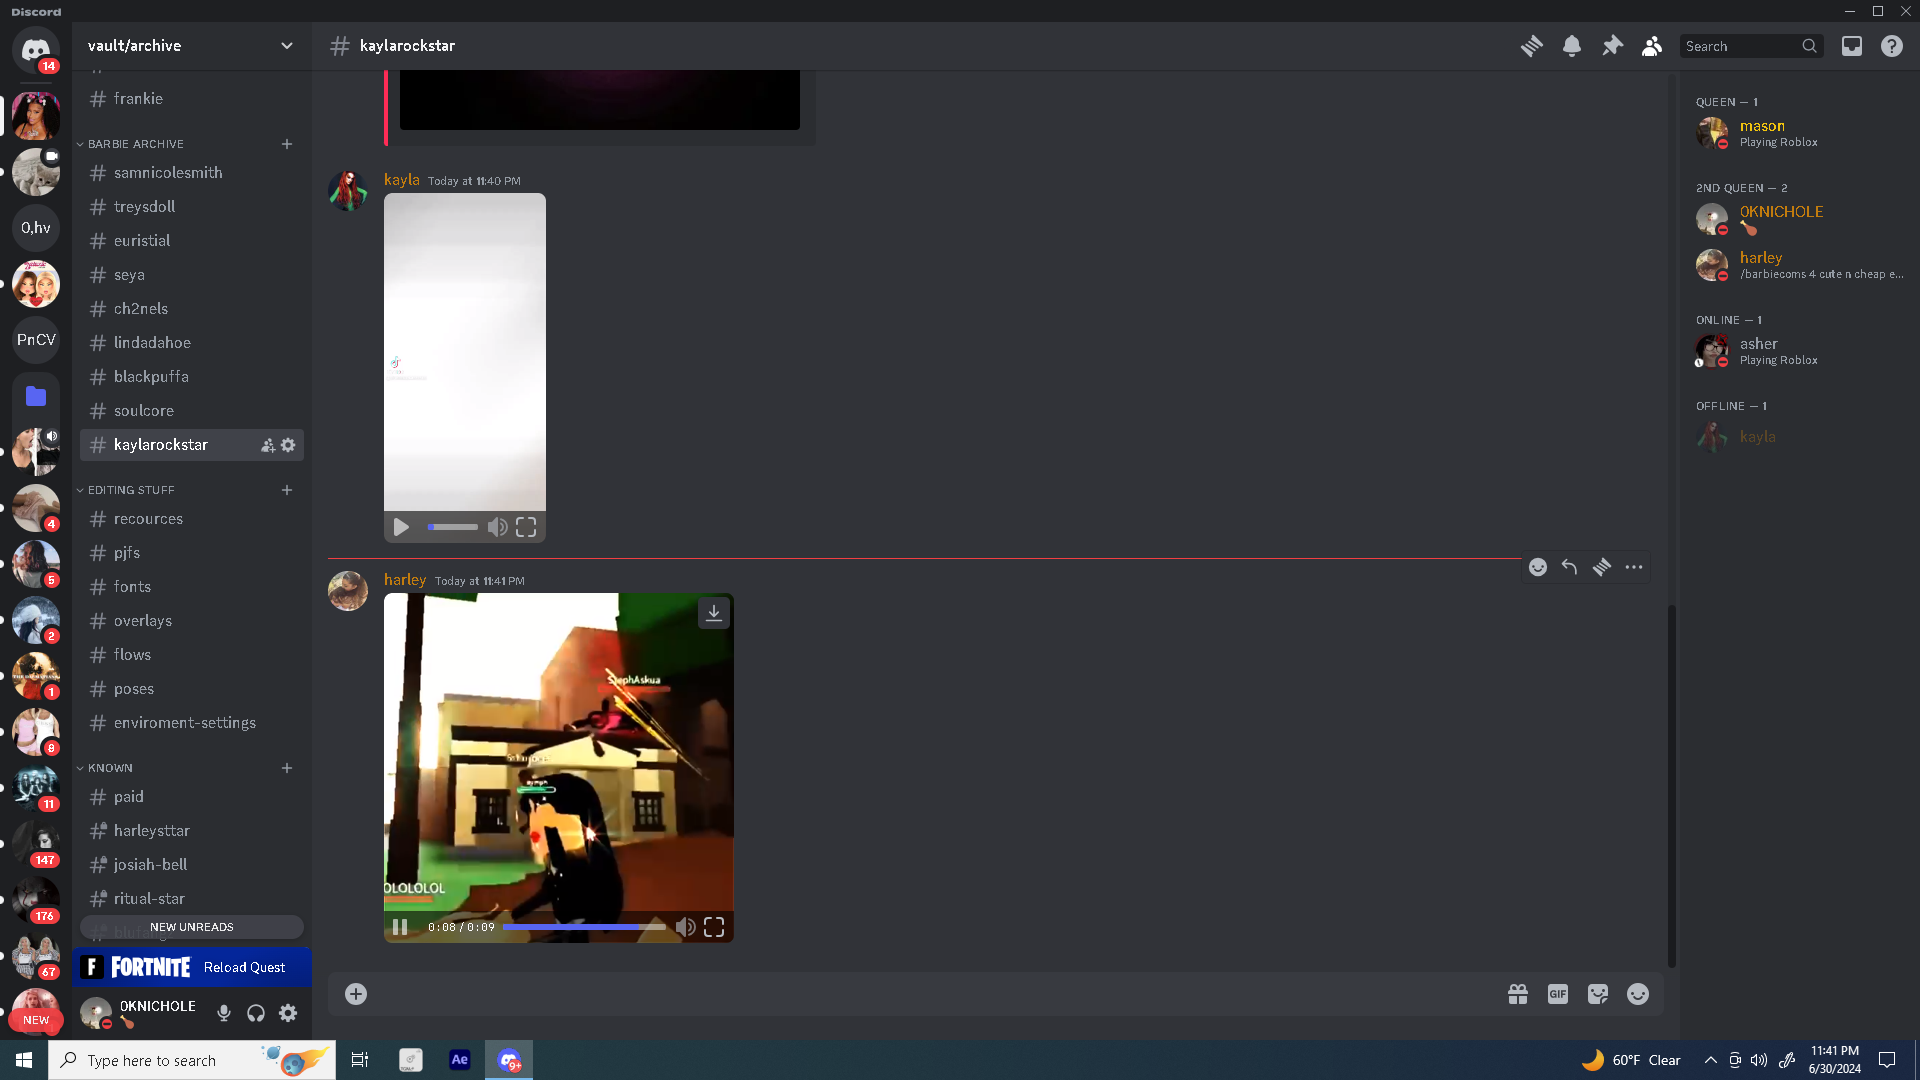This screenshot has width=1920, height=1080.
Task: Open the PnCV server
Action: click(x=36, y=340)
